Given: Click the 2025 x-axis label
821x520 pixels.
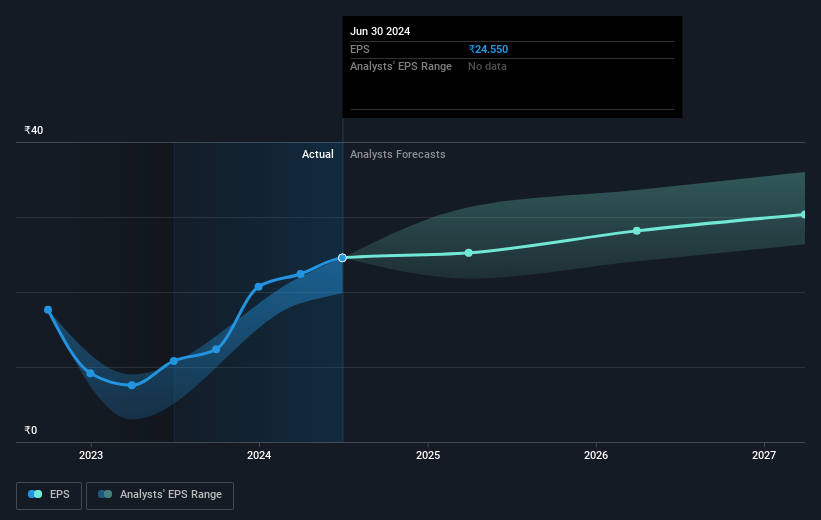Looking at the screenshot, I should click(x=428, y=456).
